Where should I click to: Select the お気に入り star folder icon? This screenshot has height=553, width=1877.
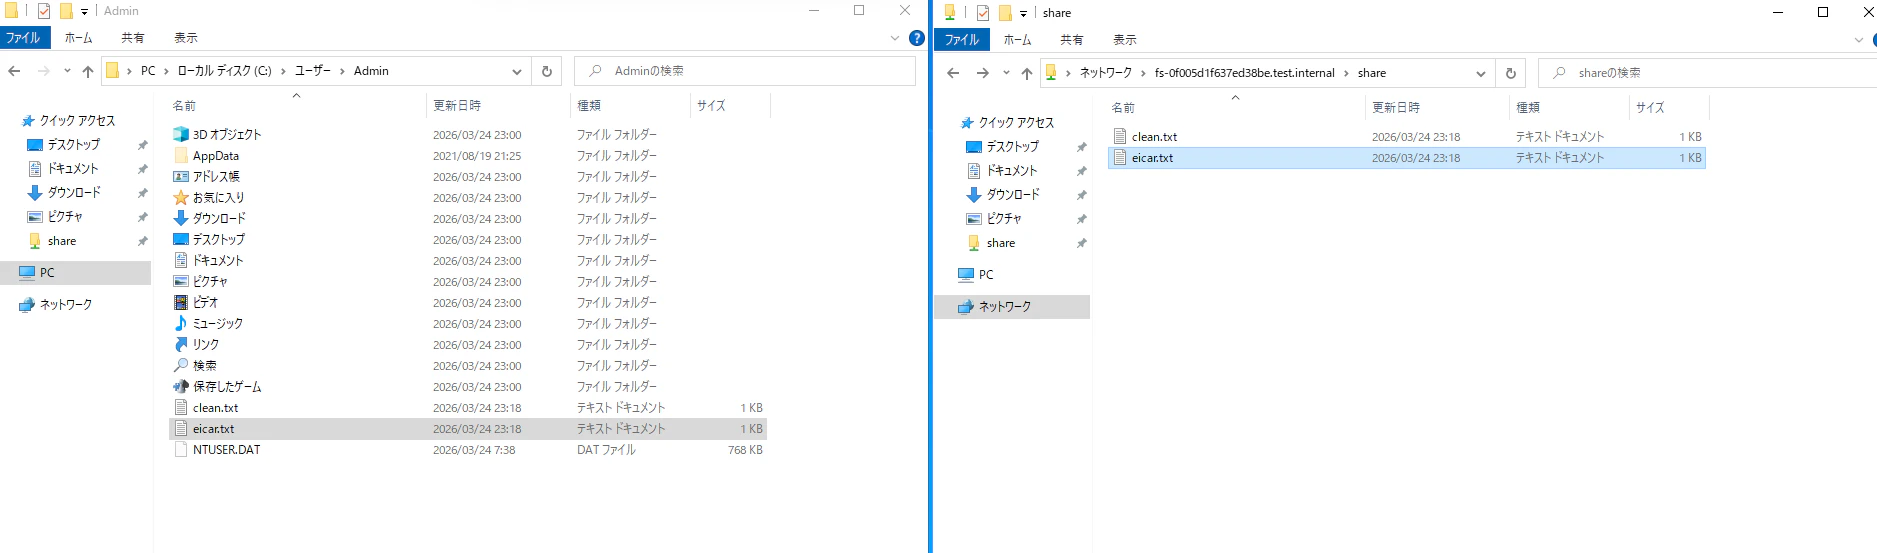click(181, 197)
